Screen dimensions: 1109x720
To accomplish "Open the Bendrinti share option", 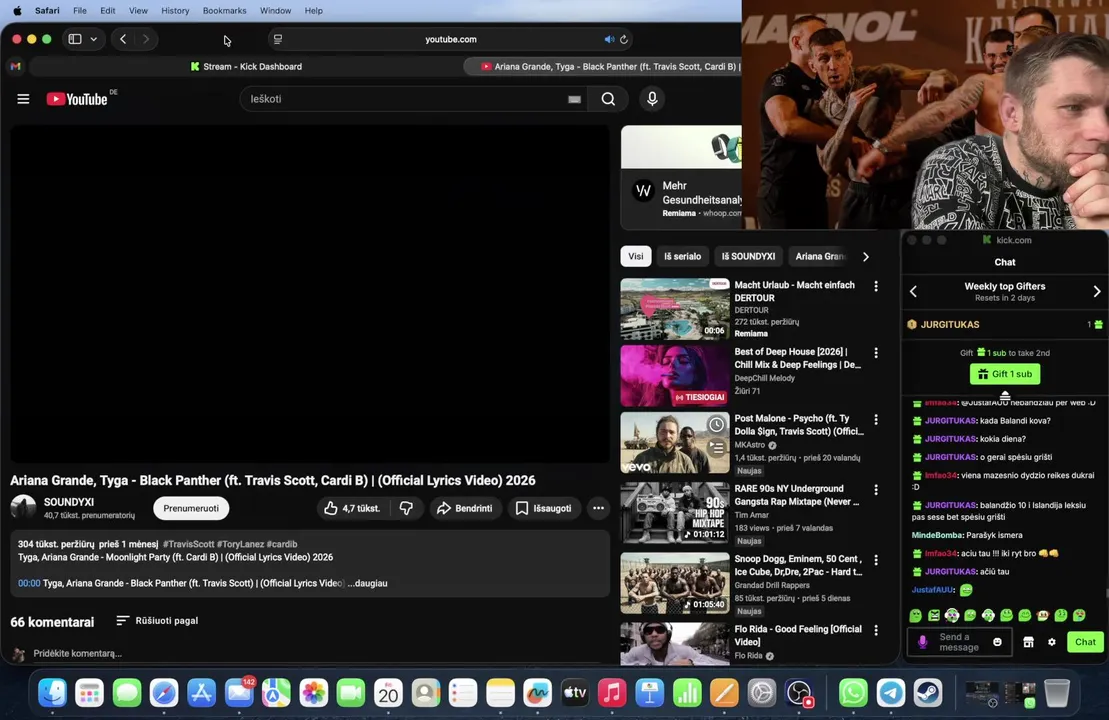I will click(465, 508).
